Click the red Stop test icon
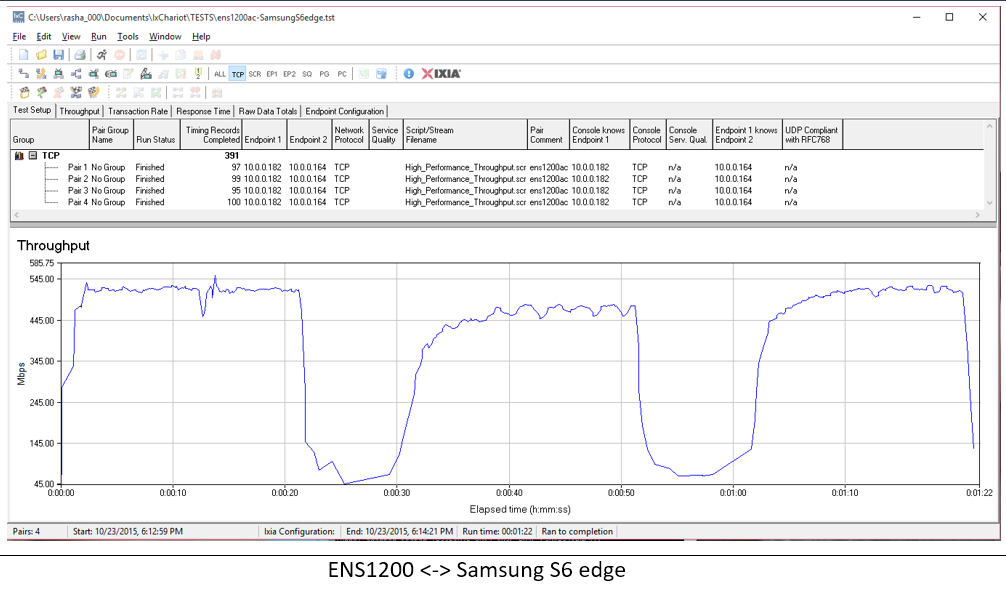 click(119, 55)
